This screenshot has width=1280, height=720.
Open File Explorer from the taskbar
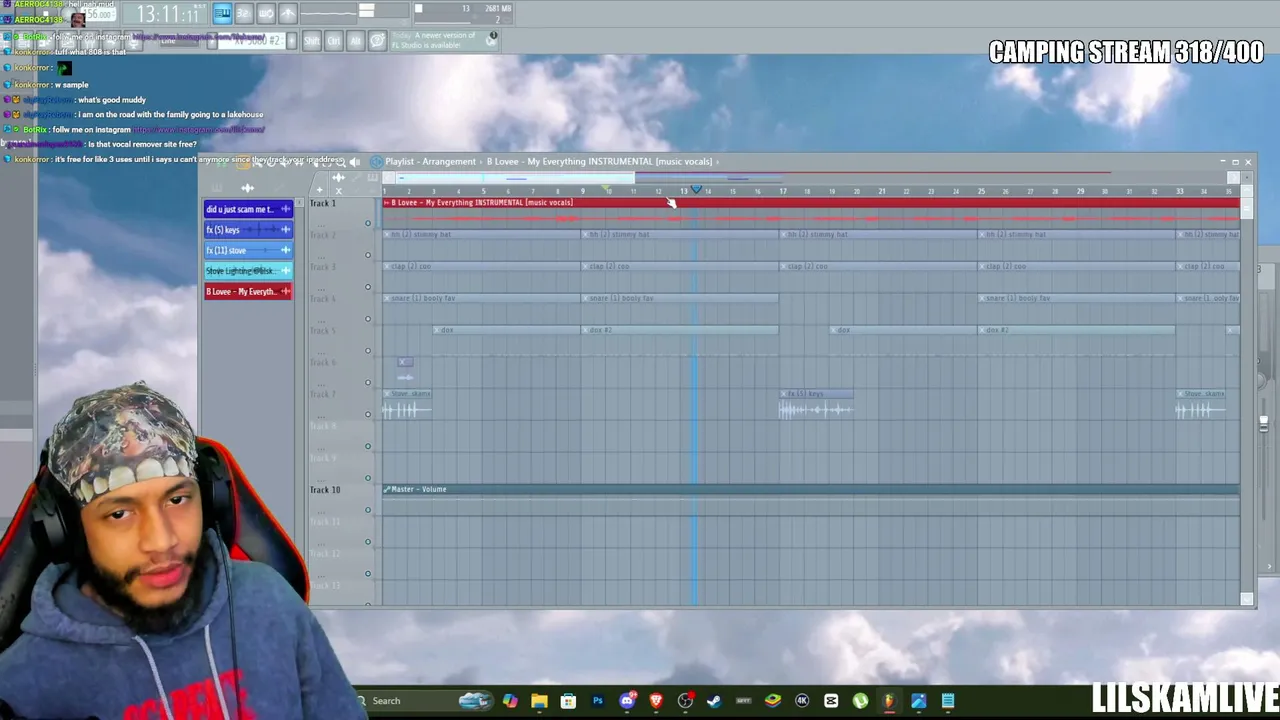(539, 701)
